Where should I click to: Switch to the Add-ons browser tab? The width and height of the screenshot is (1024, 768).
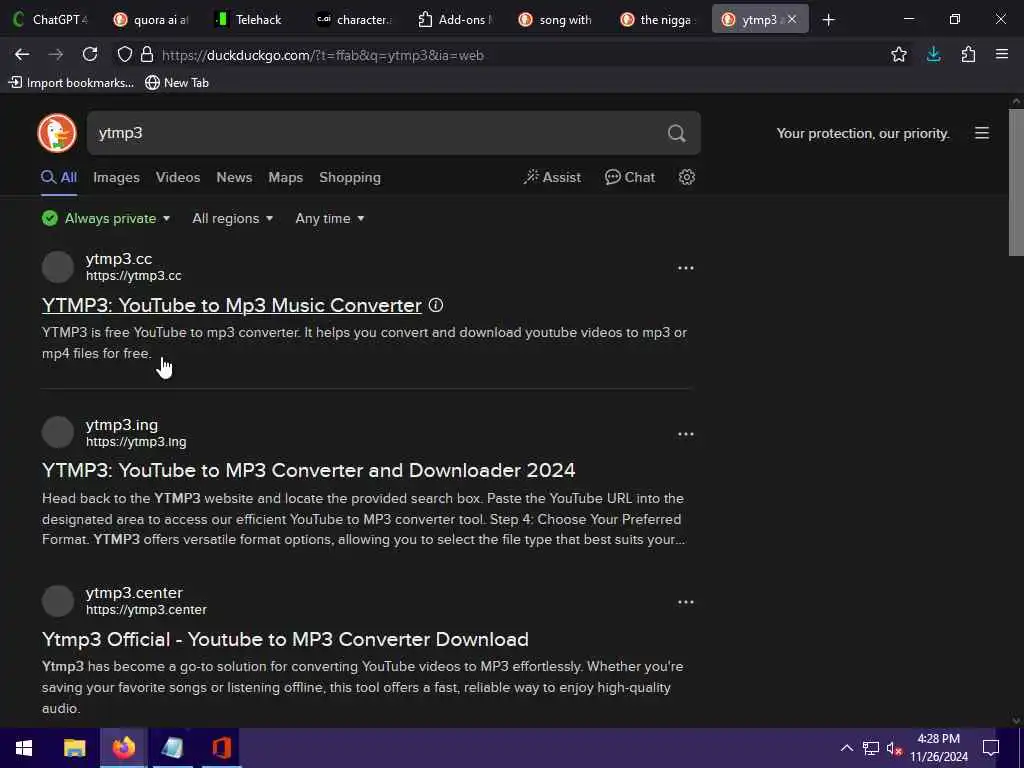pos(457,20)
